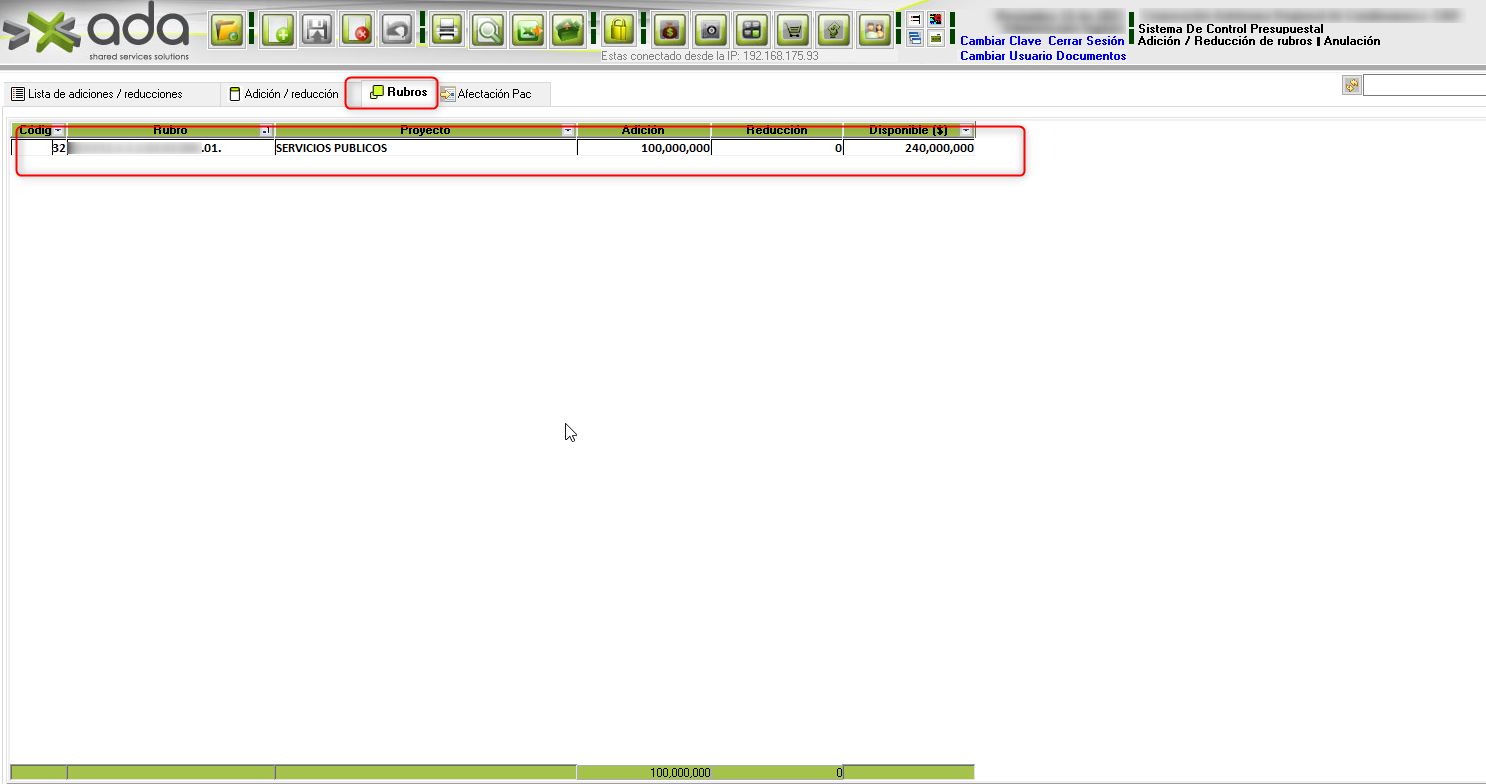Click the Cerrar Sesión link
1486x784 pixels.
pos(1086,41)
